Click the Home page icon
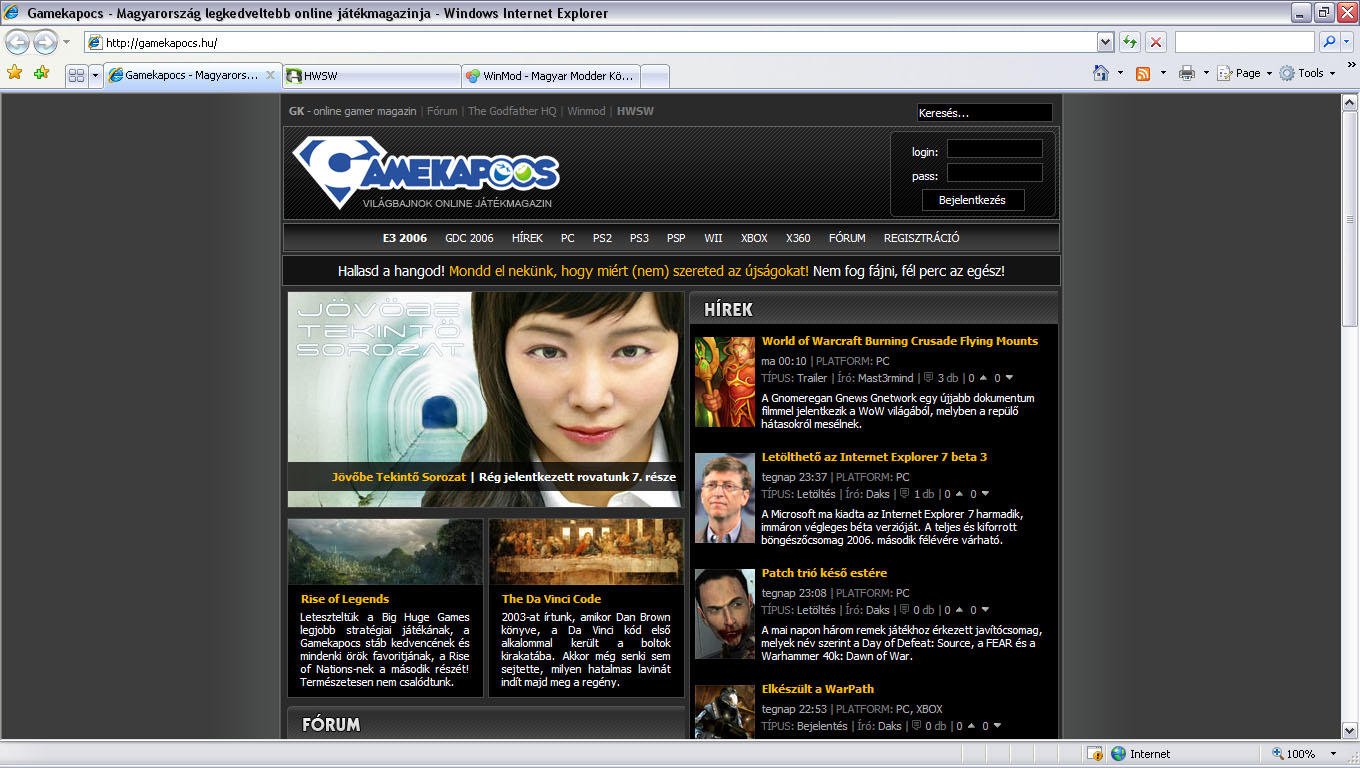 tap(1101, 73)
